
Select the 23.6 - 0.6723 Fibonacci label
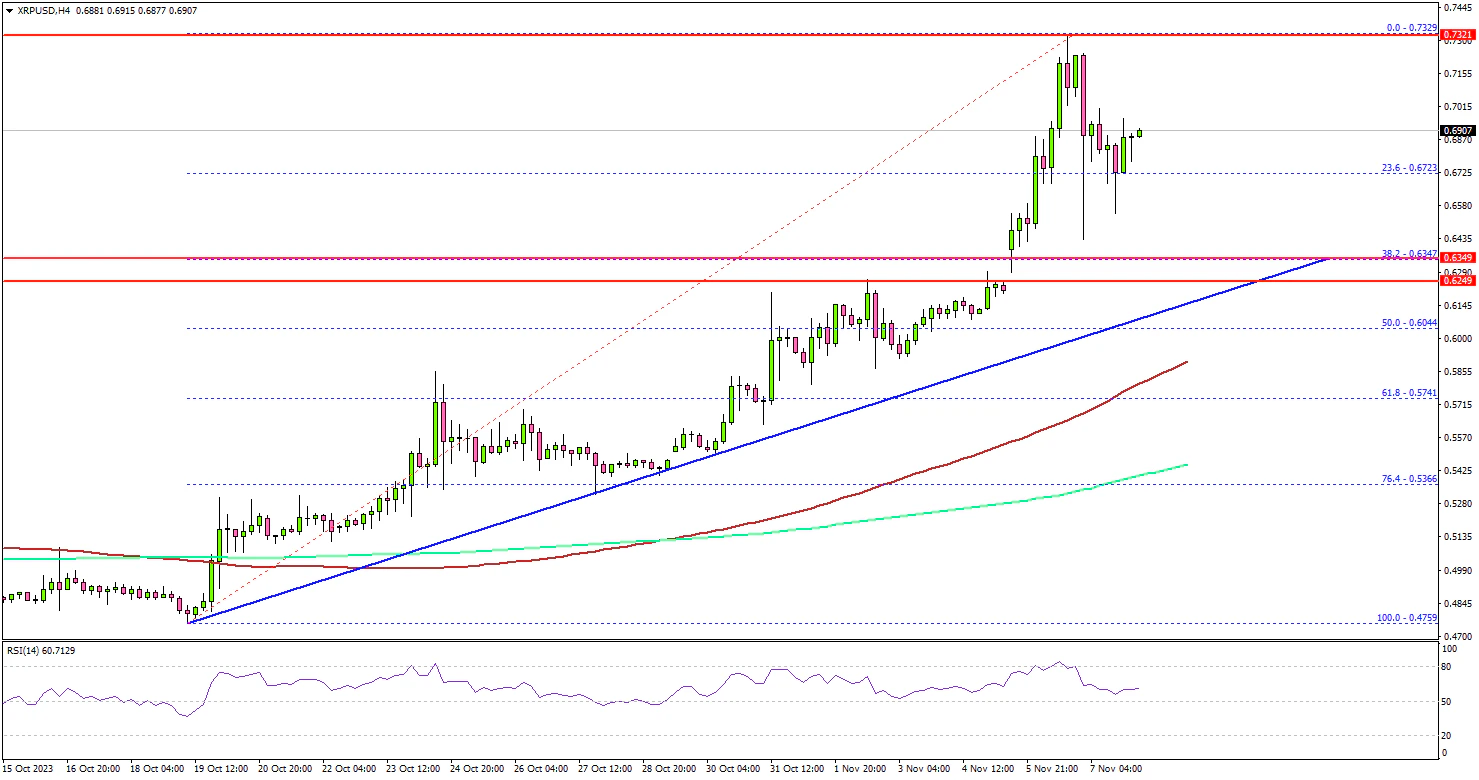tap(1408, 168)
